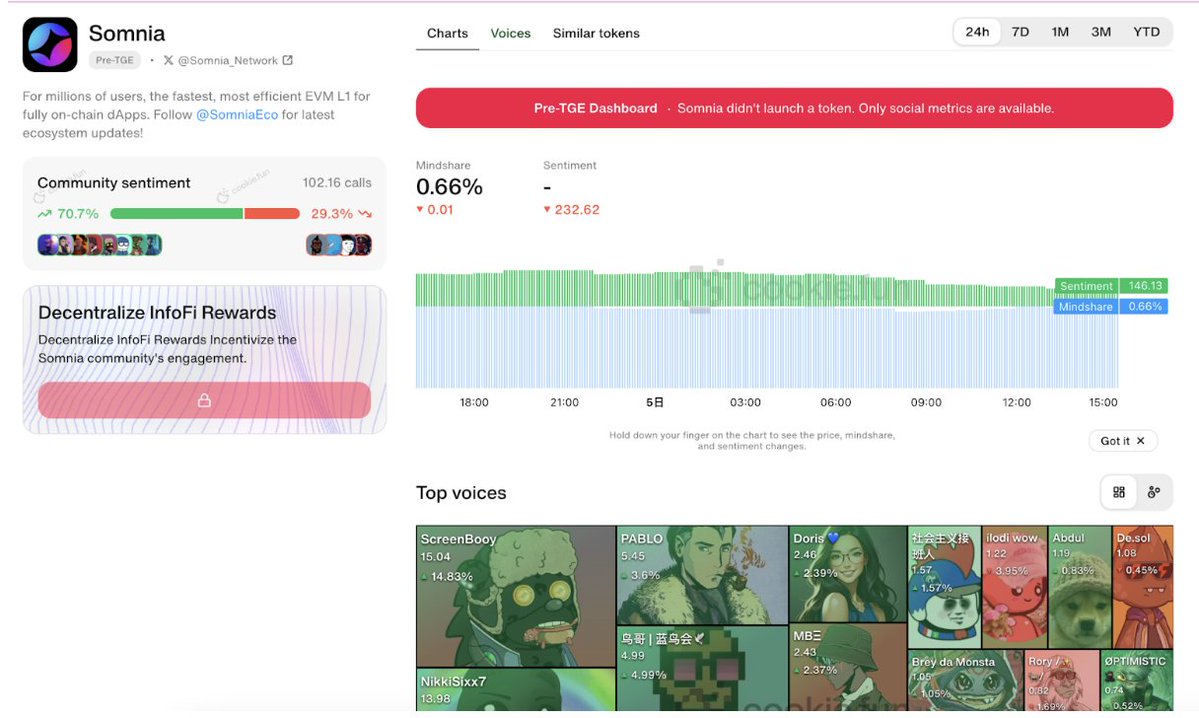Click the 06:00 time axis label
Image resolution: width=1199 pixels, height=718 pixels.
(836, 402)
